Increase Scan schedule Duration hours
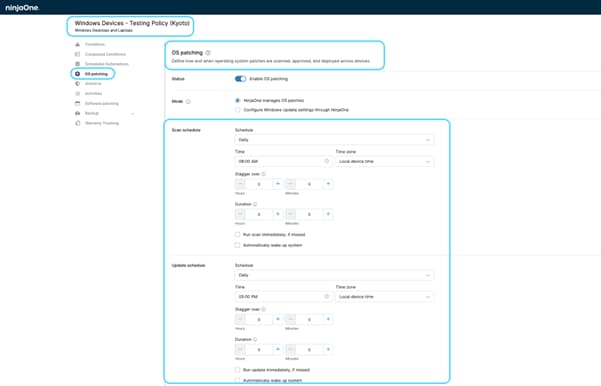Screen dimensions: 601x386 pyautogui.click(x=278, y=214)
